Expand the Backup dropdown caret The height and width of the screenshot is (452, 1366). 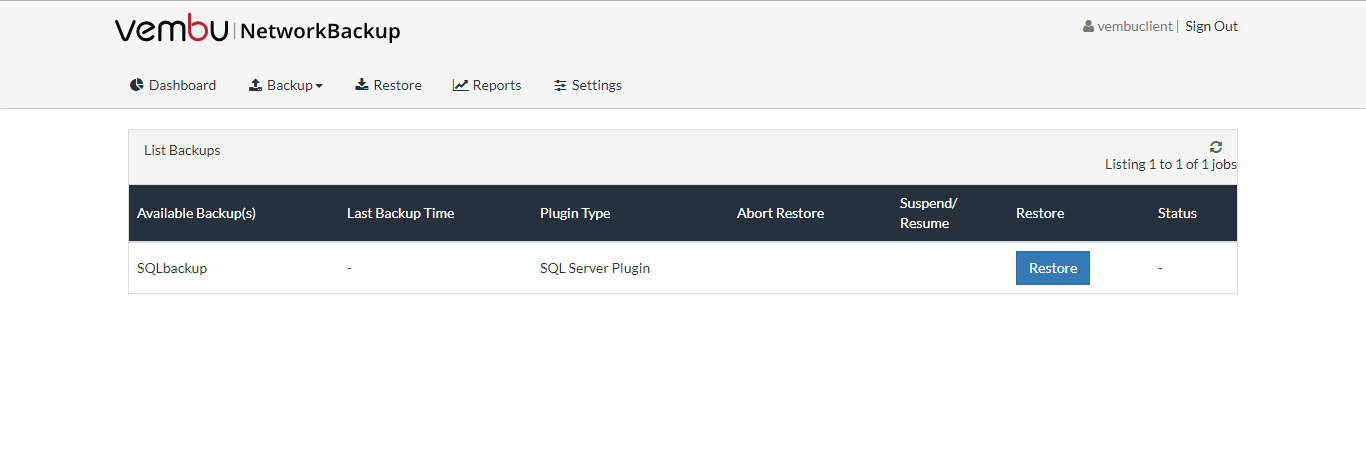[x=319, y=86]
